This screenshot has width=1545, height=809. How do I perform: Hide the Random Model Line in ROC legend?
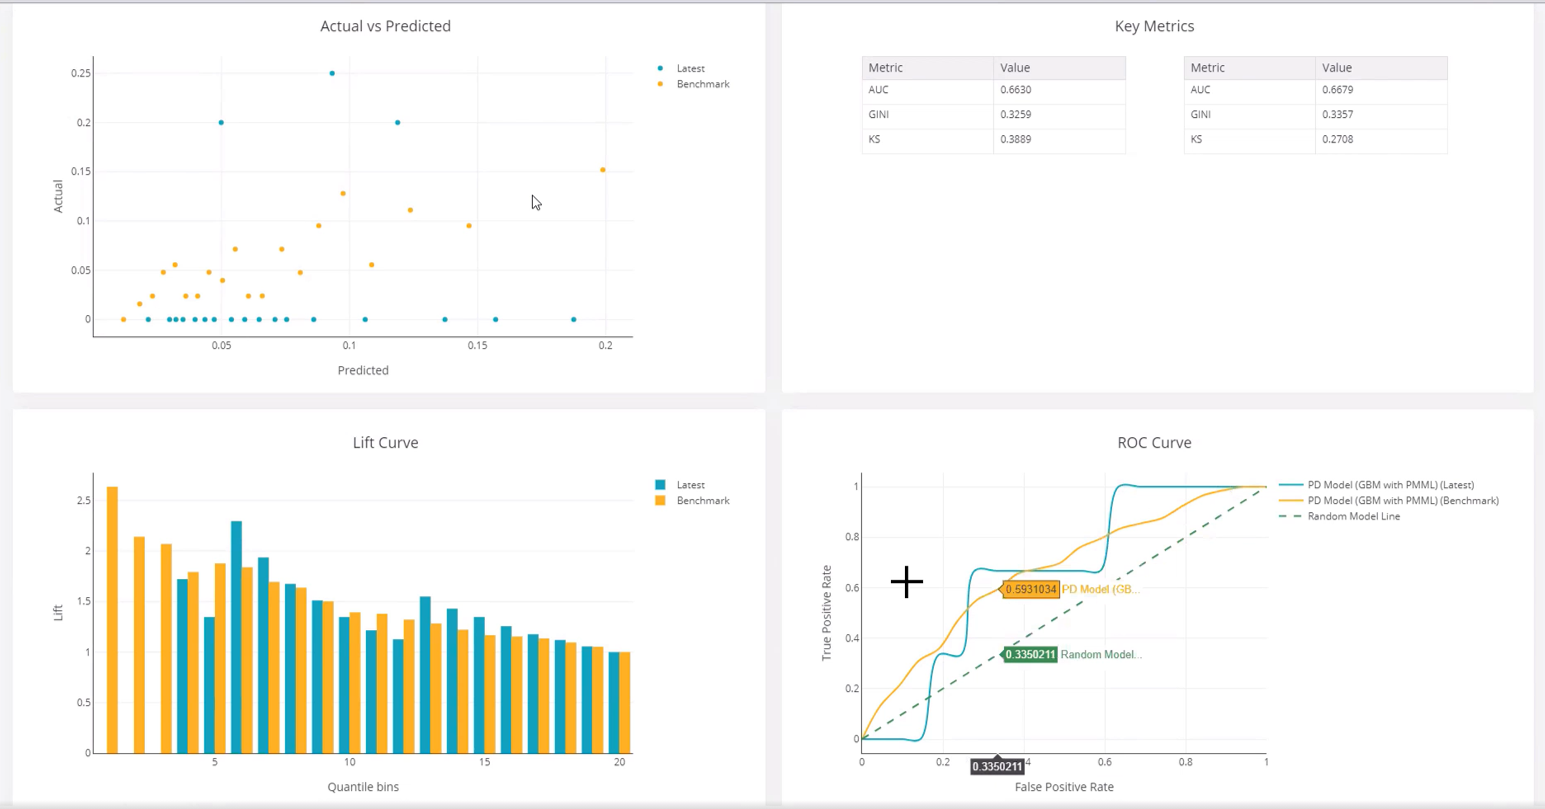coord(1353,516)
